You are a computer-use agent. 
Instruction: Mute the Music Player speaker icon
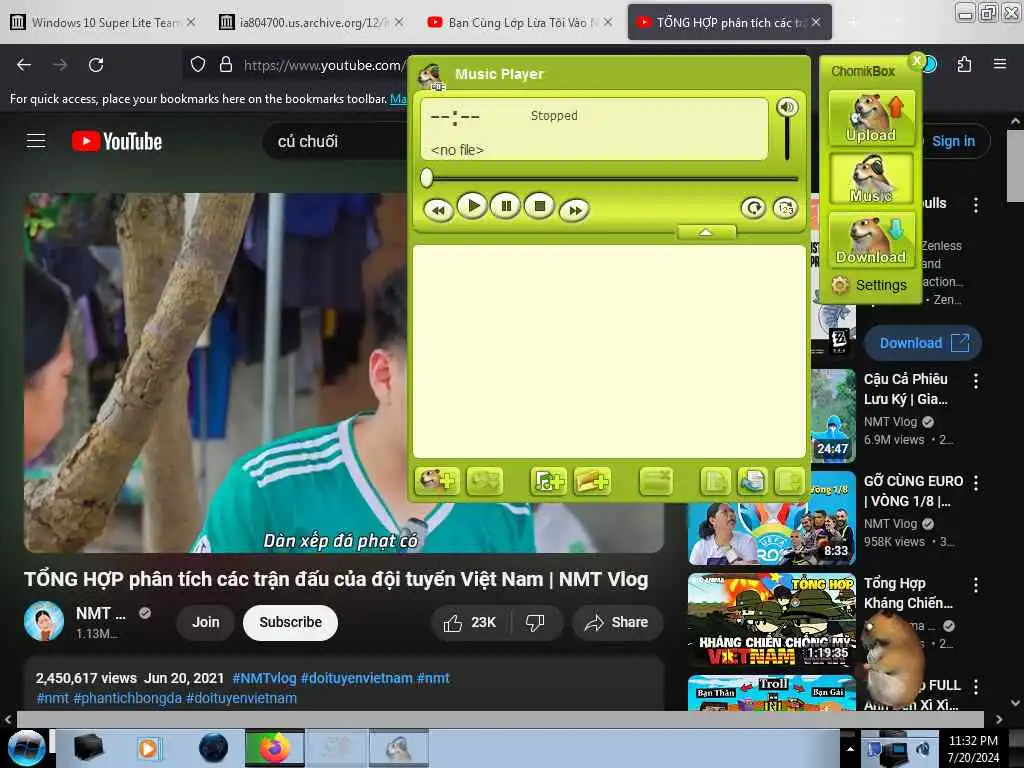787,106
